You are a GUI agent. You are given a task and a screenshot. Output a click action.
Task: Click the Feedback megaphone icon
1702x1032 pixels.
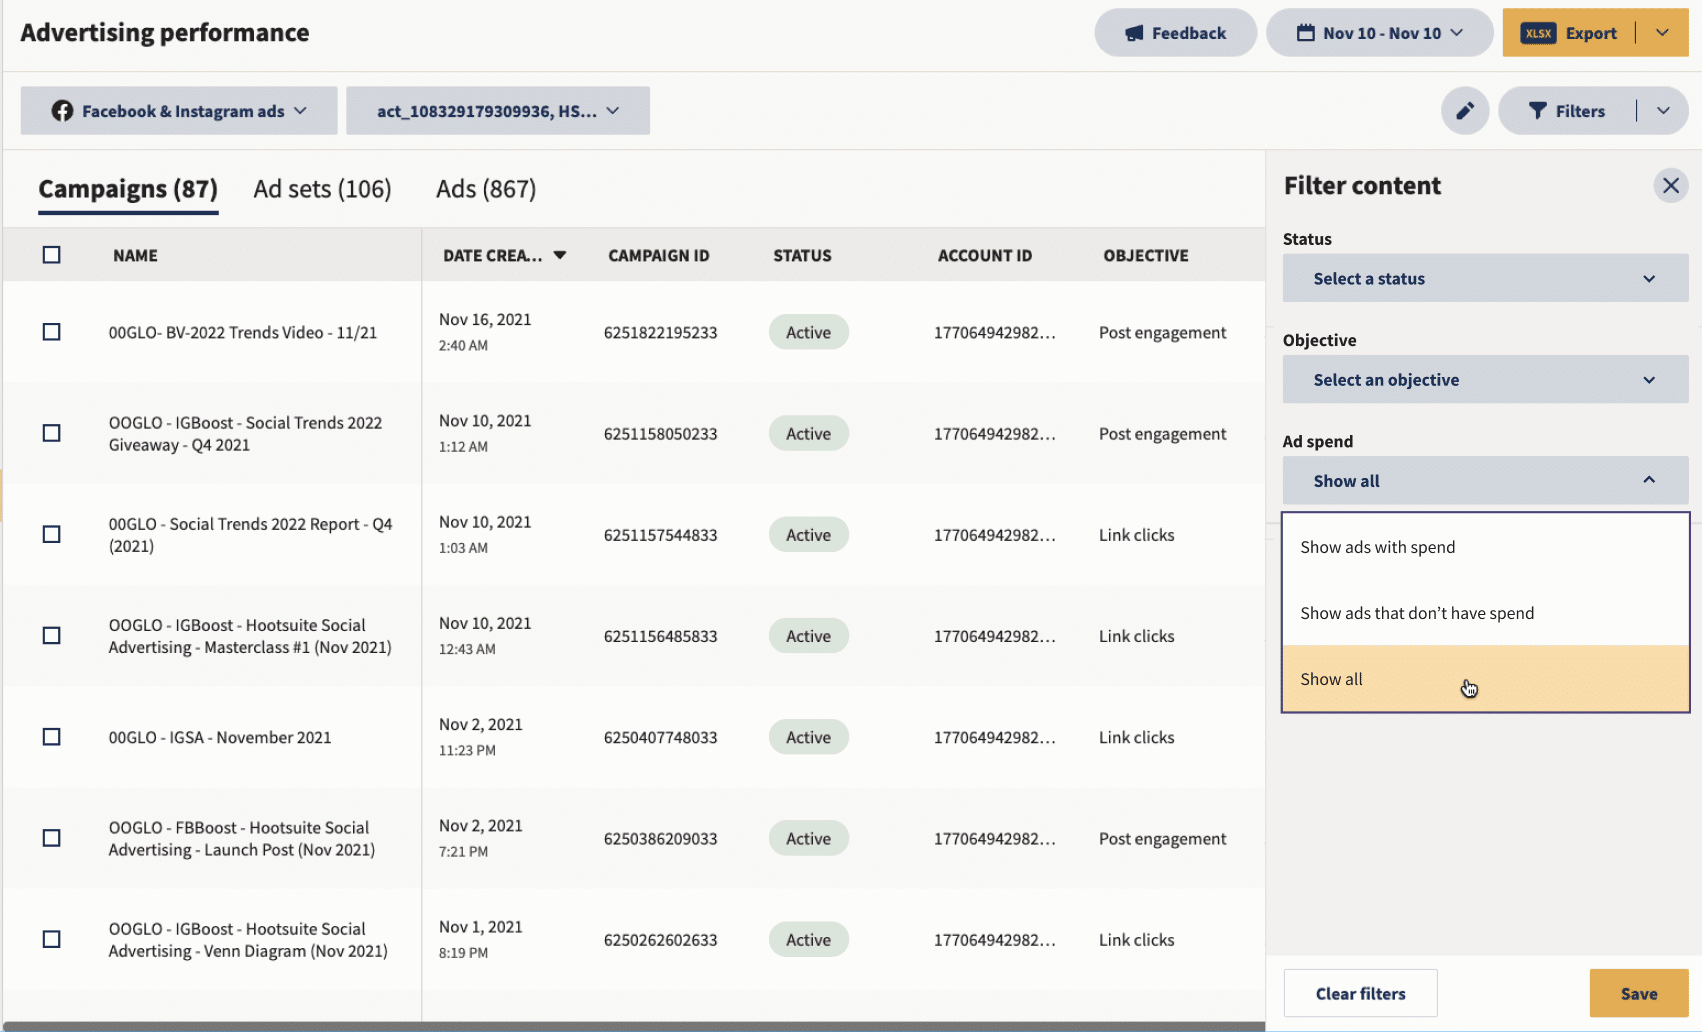[1134, 33]
